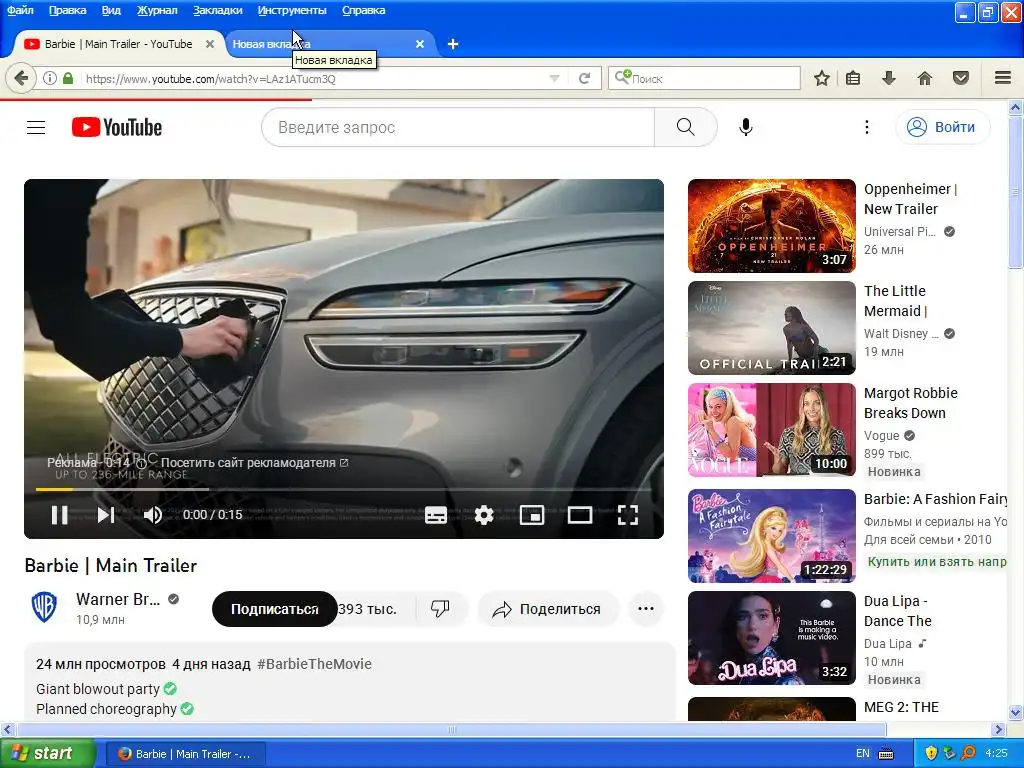Start voice search with microphone icon
The height and width of the screenshot is (768, 1024).
tap(746, 127)
